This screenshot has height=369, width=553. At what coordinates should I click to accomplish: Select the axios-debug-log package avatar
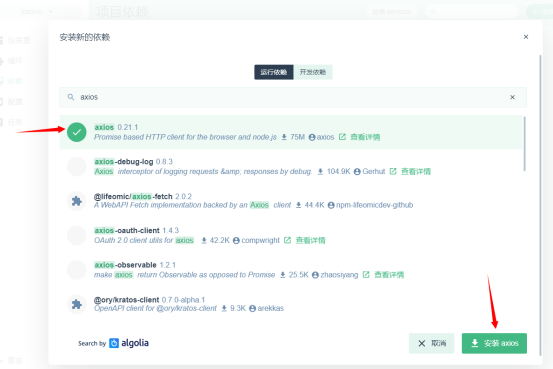(77, 167)
